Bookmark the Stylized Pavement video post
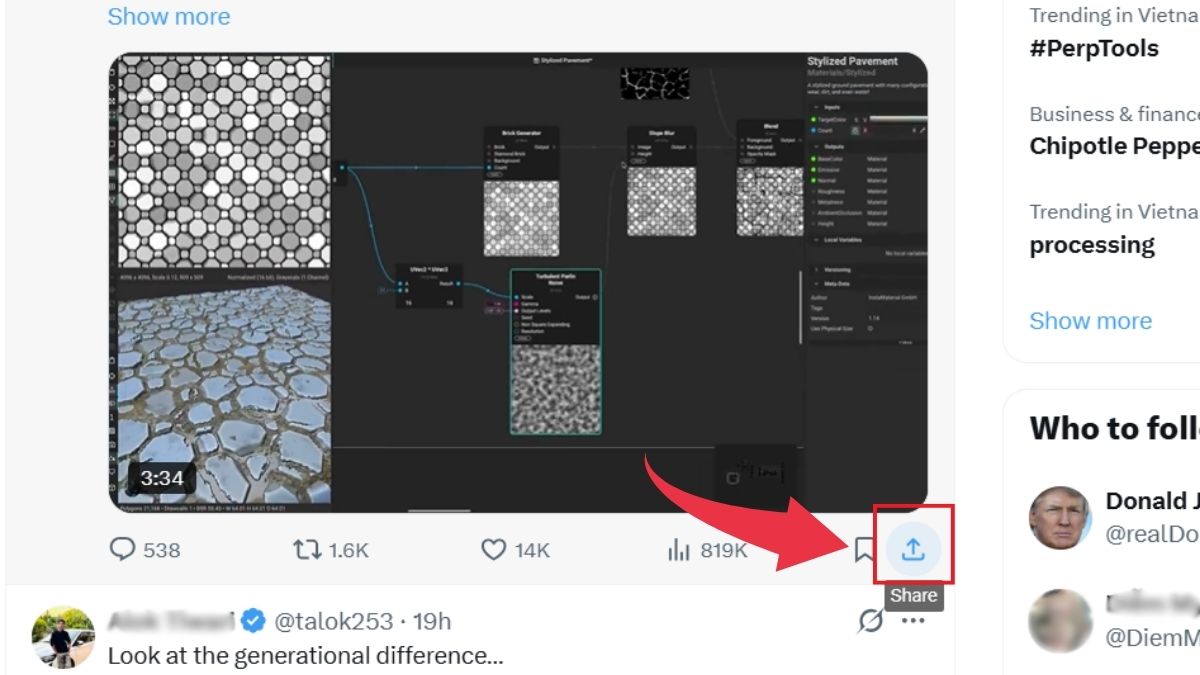This screenshot has width=1200, height=675. [x=865, y=548]
